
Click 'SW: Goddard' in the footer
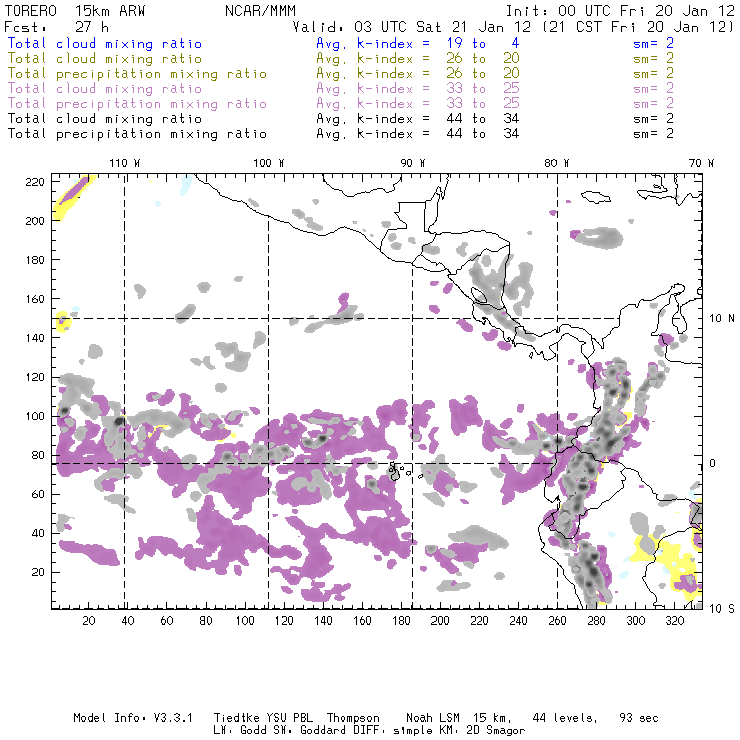click(x=315, y=730)
